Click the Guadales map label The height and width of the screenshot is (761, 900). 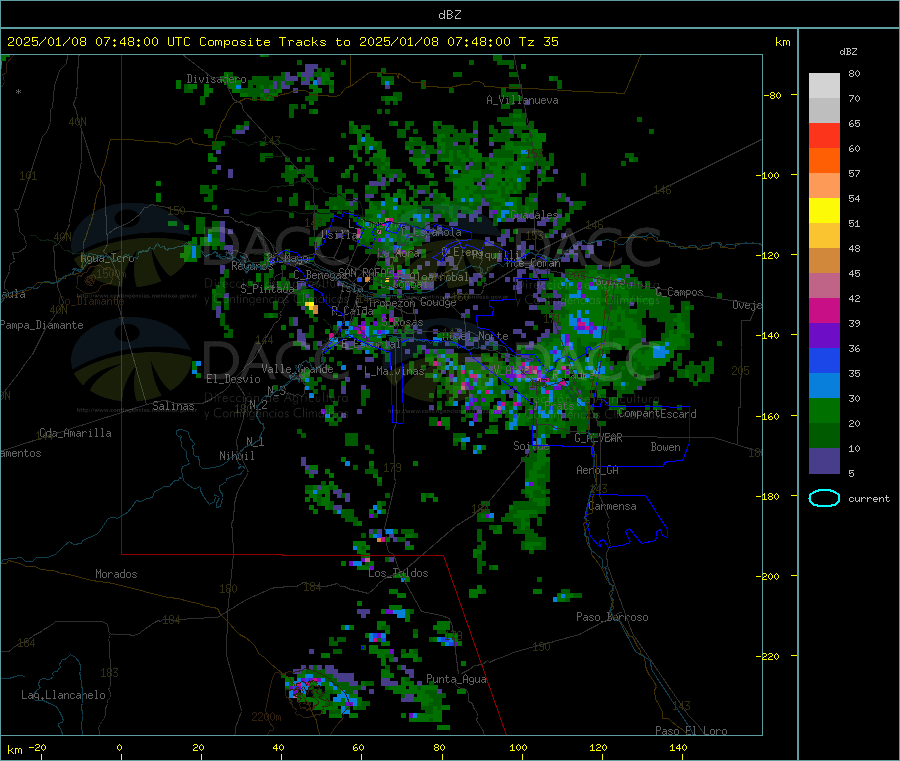(x=534, y=215)
